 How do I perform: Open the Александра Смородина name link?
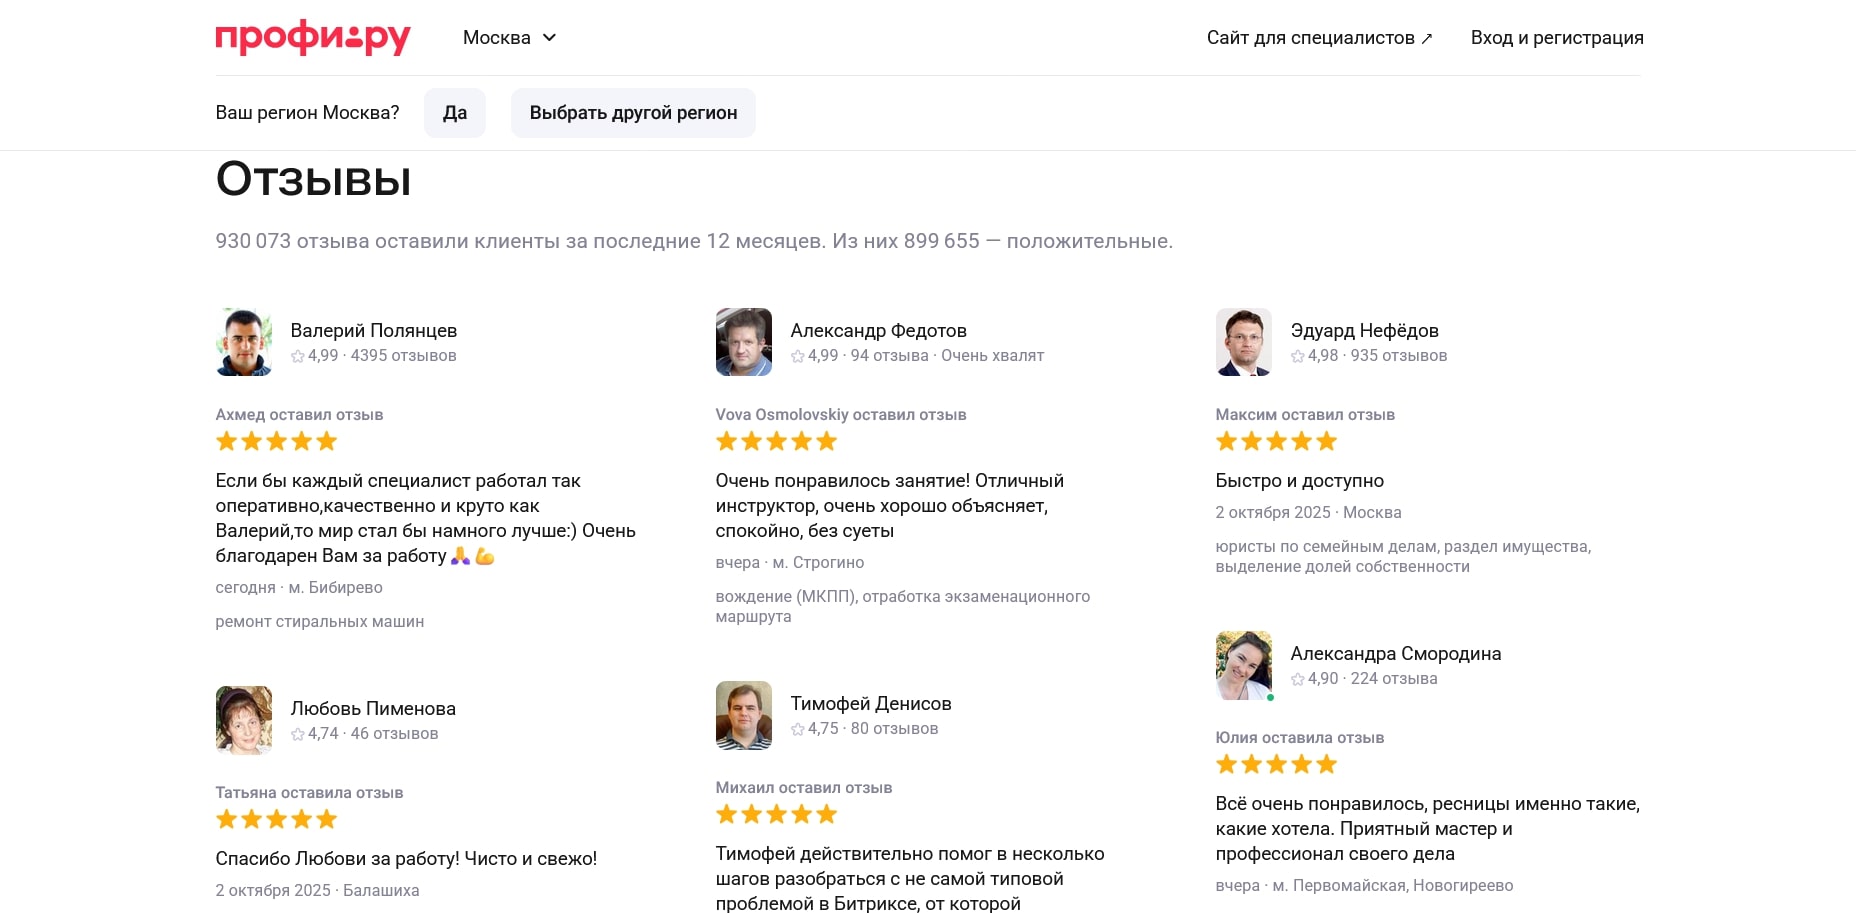click(1396, 653)
